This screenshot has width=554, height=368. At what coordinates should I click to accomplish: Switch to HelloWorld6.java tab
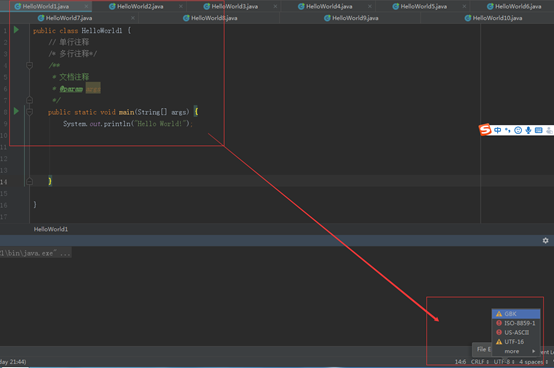click(514, 6)
